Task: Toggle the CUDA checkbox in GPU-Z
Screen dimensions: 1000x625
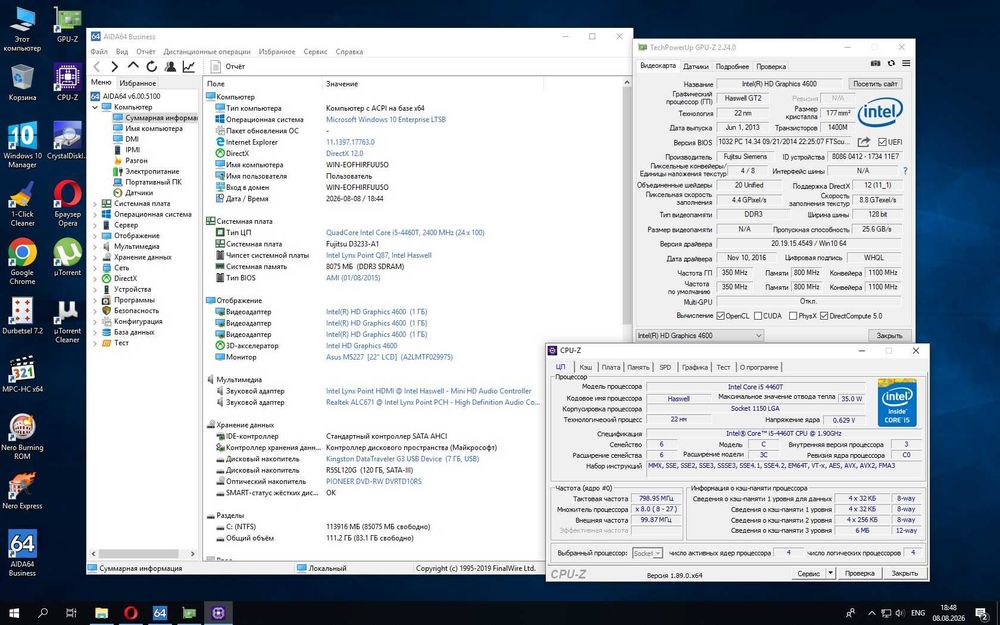Action: point(758,316)
